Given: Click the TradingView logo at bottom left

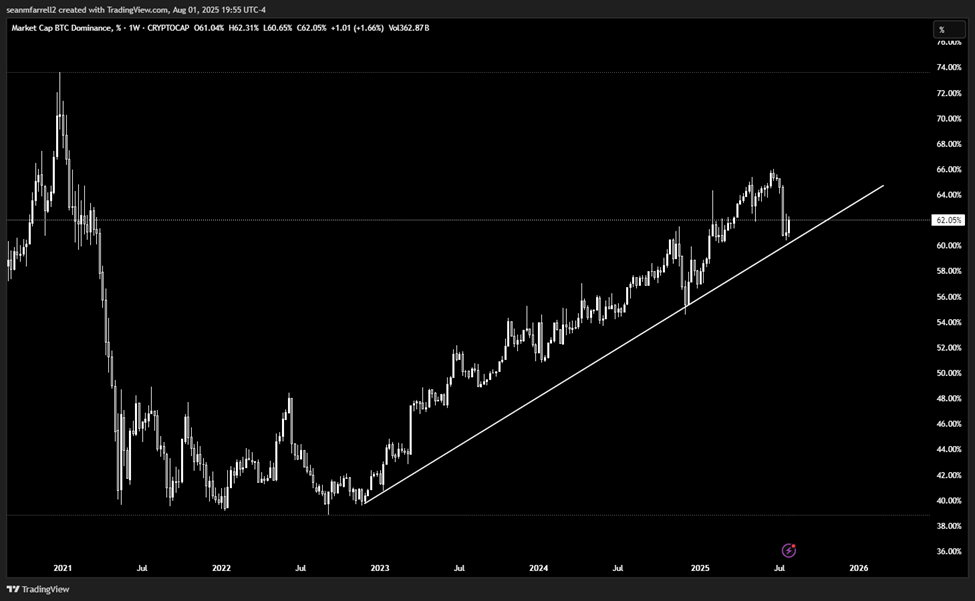Looking at the screenshot, I should pyautogui.click(x=32, y=590).
